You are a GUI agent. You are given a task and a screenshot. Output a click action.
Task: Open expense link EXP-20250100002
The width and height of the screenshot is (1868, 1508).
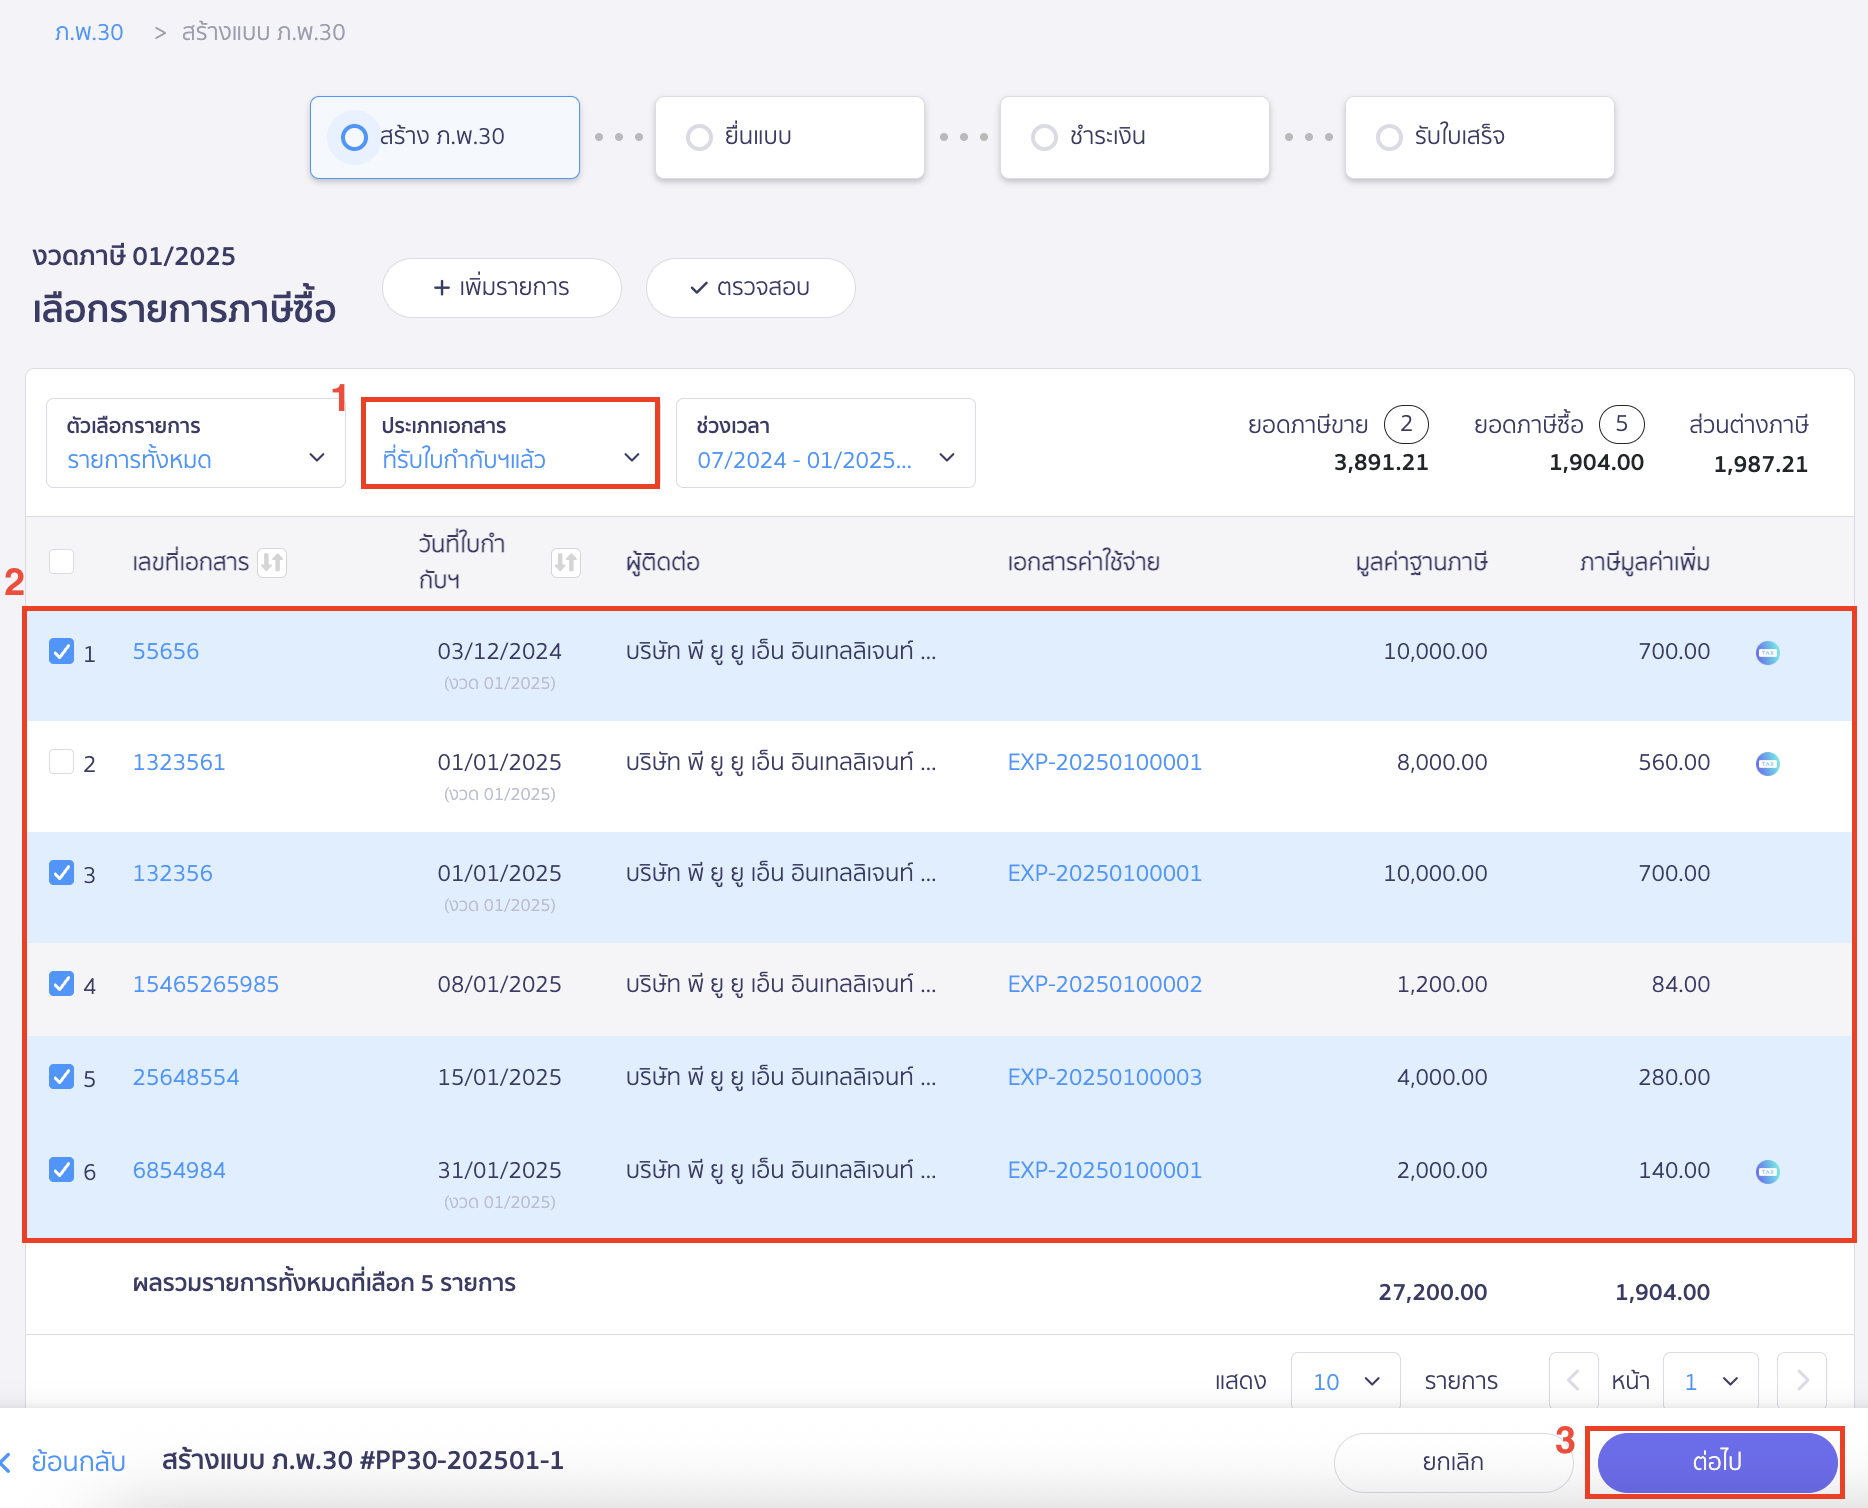[x=1104, y=984]
